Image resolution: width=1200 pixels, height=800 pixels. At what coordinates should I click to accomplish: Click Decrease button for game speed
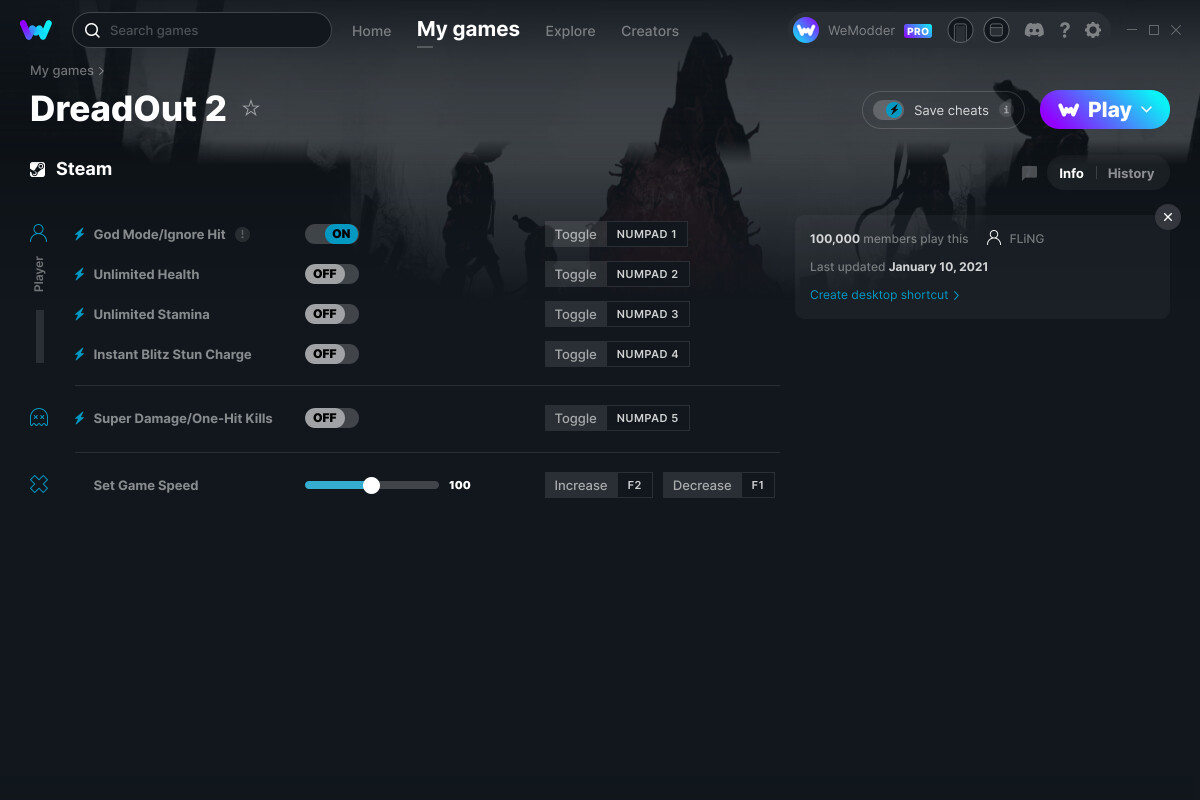[702, 485]
